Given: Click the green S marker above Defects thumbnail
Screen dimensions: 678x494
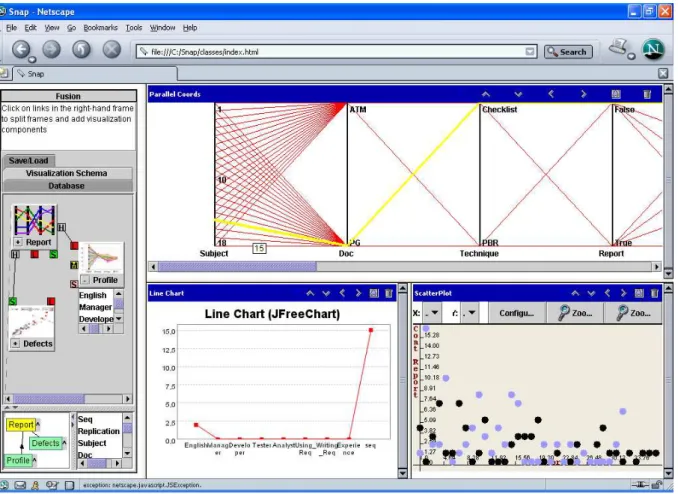Looking at the screenshot, I should (x=13, y=301).
